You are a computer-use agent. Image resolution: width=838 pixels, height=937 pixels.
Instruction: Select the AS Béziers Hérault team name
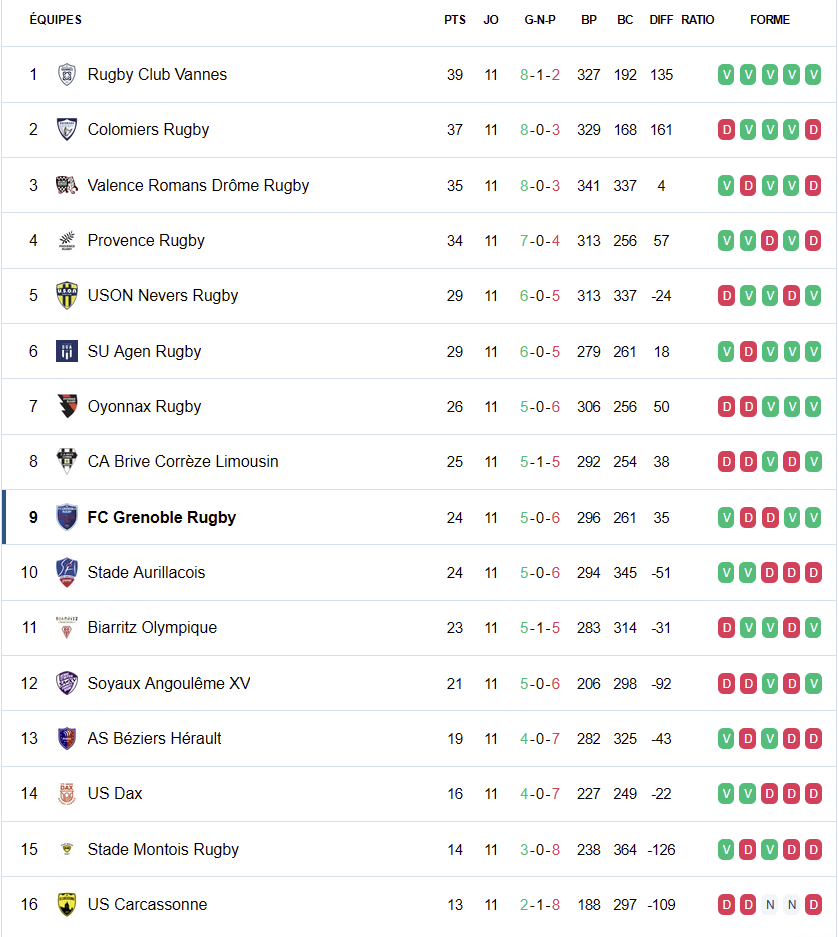point(155,738)
